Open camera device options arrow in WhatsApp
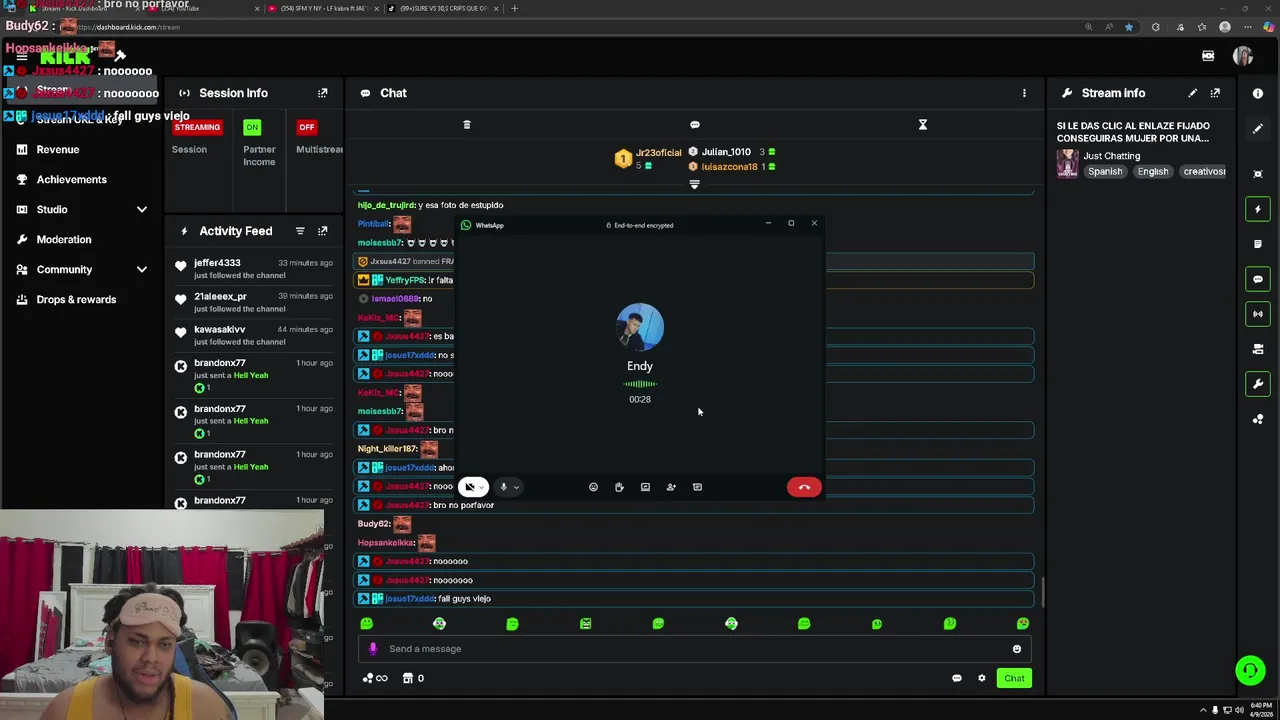 (483, 488)
